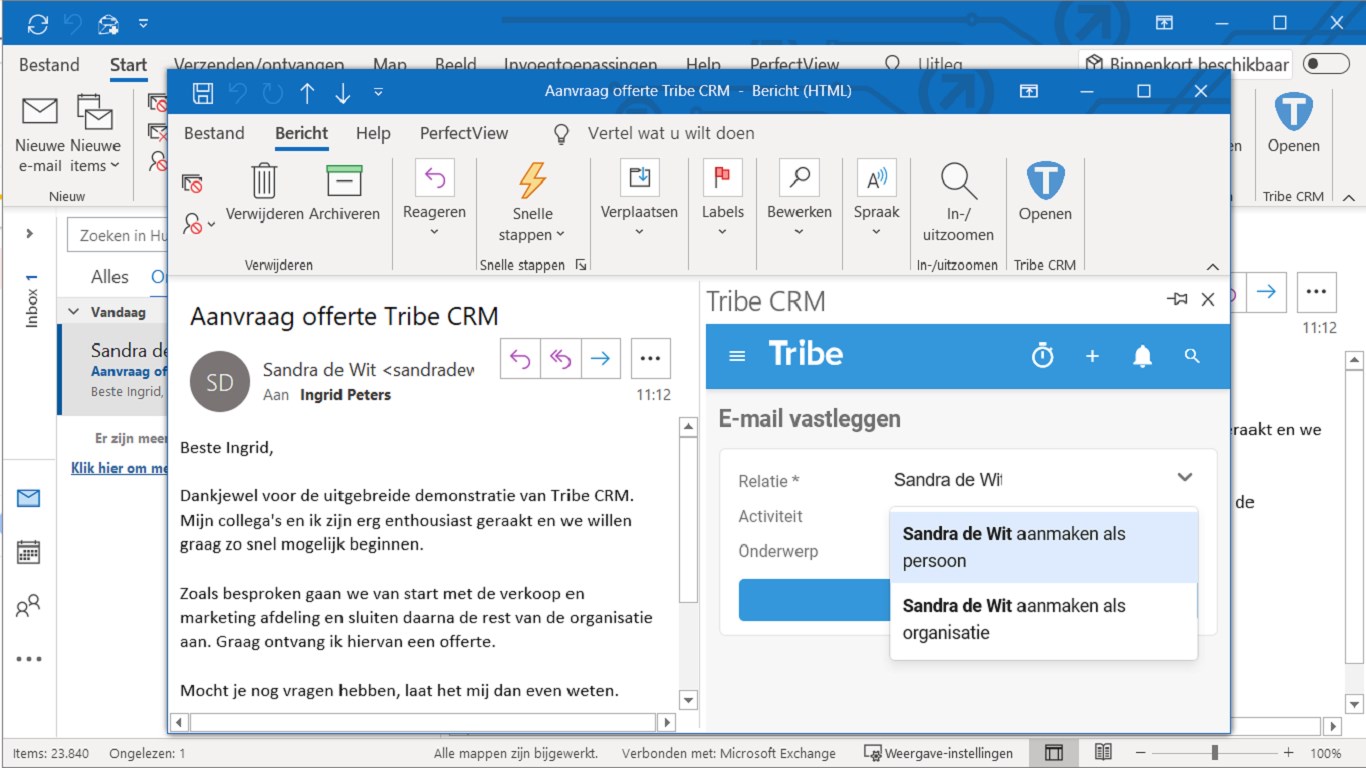The image size is (1366, 768).
Task: Expand the folder pane chevron
Action: [29, 234]
